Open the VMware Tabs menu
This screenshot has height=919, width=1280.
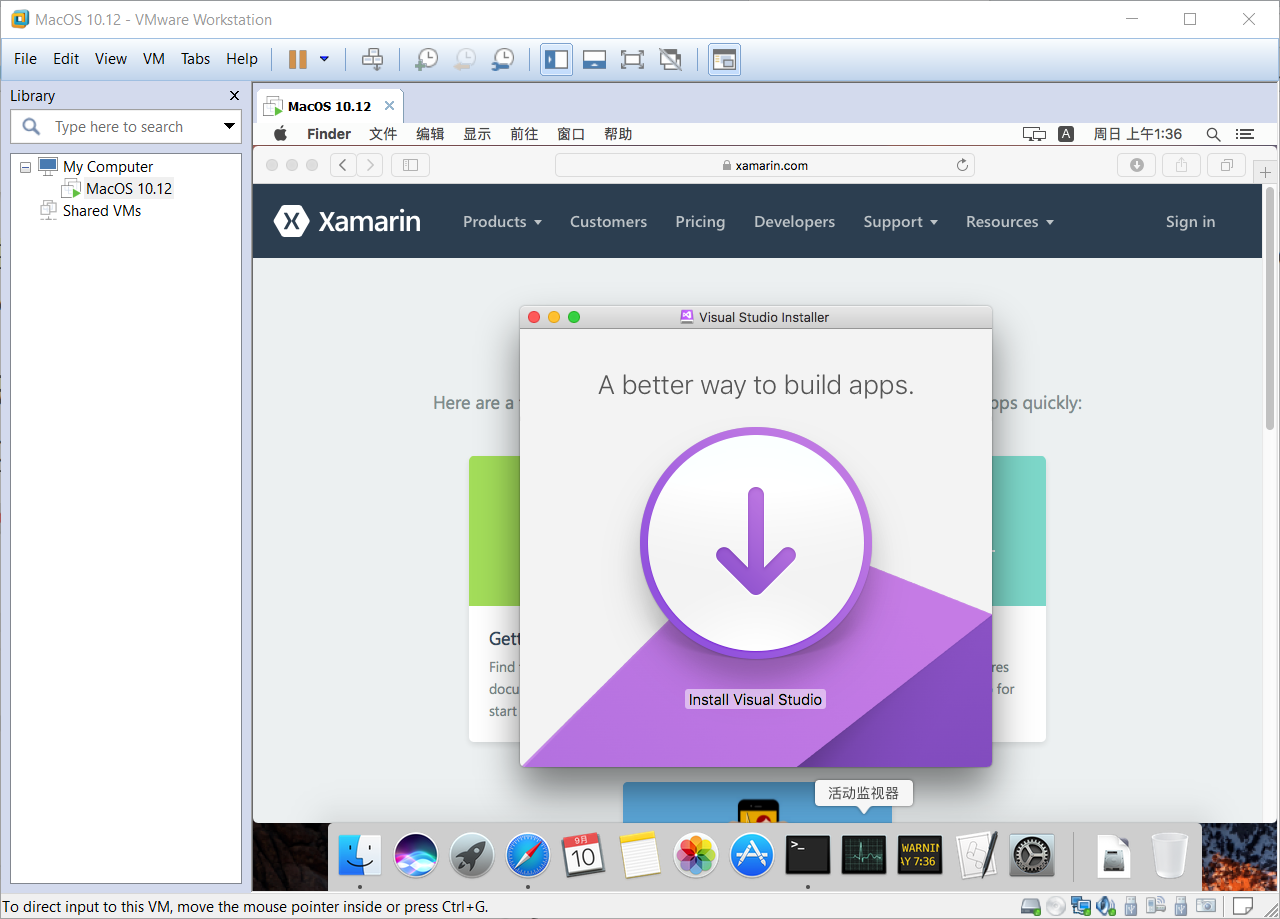click(195, 59)
